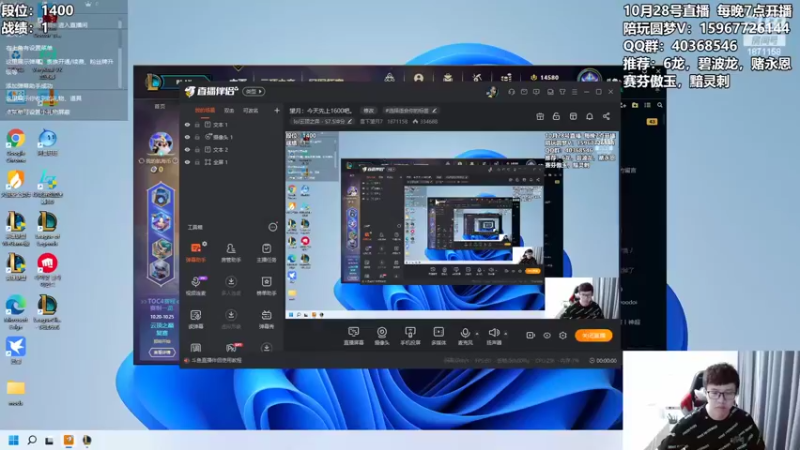Start recording with camcorder icon
Image resolution: width=800 pixels, height=450 pixels.
click(531, 335)
